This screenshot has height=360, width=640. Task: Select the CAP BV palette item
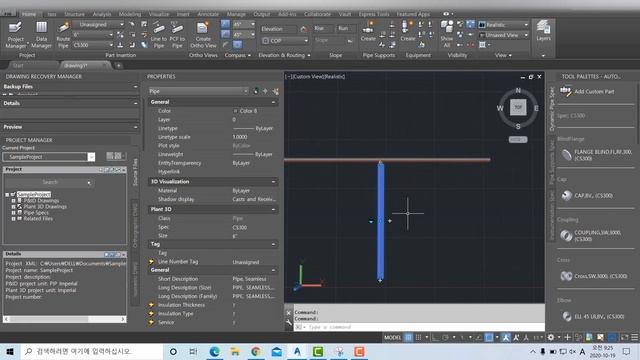(x=587, y=196)
